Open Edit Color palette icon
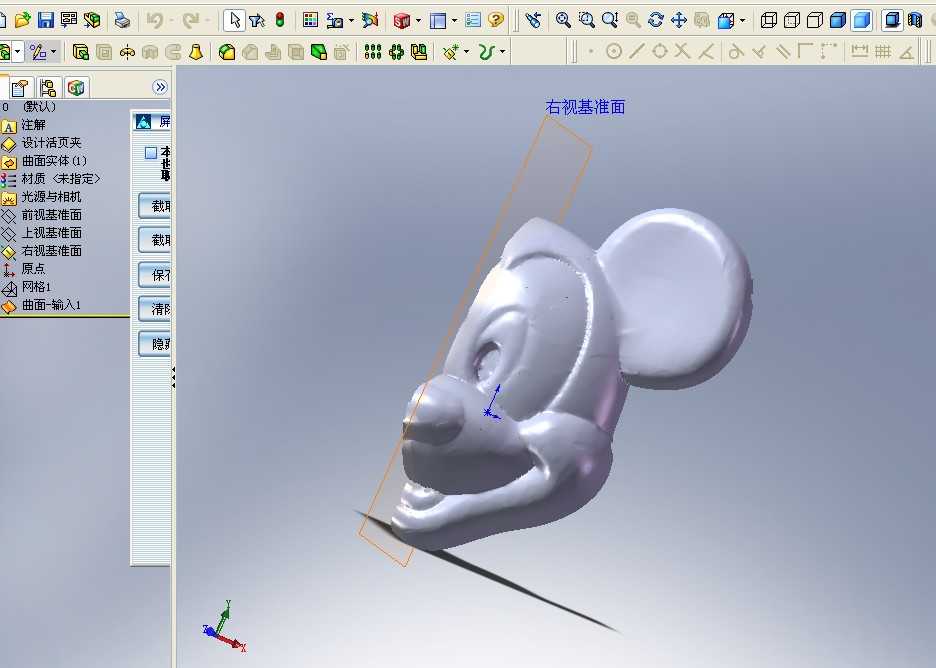This screenshot has height=668, width=936. [x=310, y=20]
